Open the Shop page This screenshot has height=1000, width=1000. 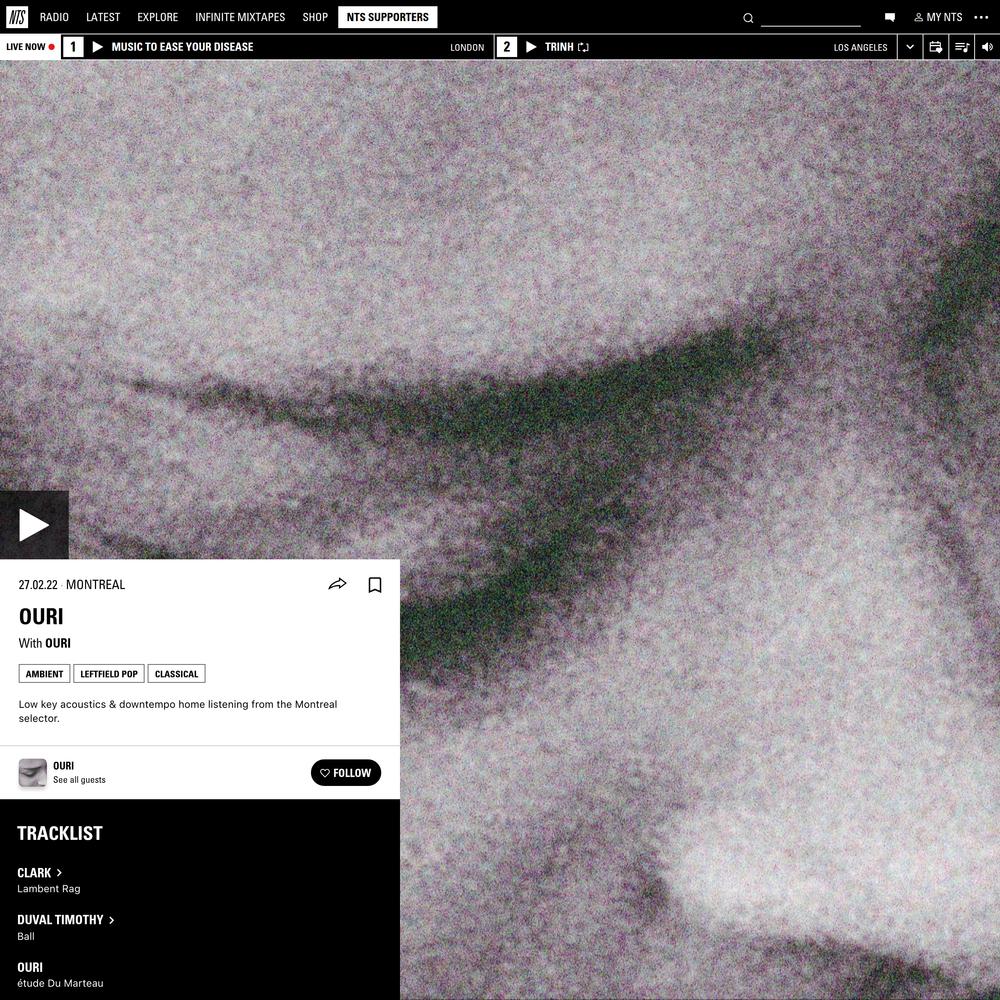pos(315,17)
